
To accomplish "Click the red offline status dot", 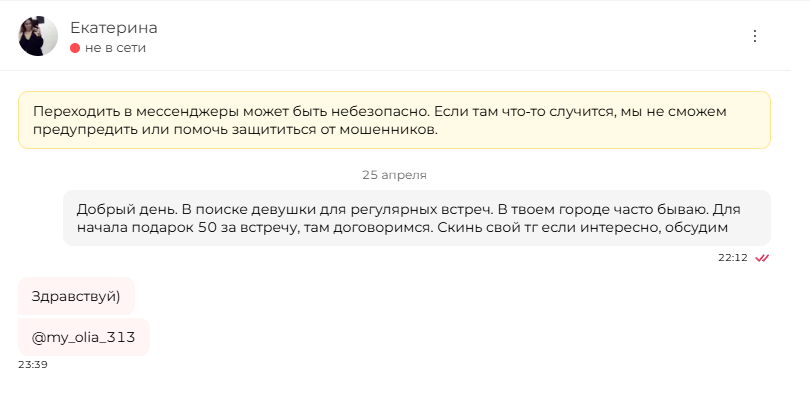I will click(75, 49).
